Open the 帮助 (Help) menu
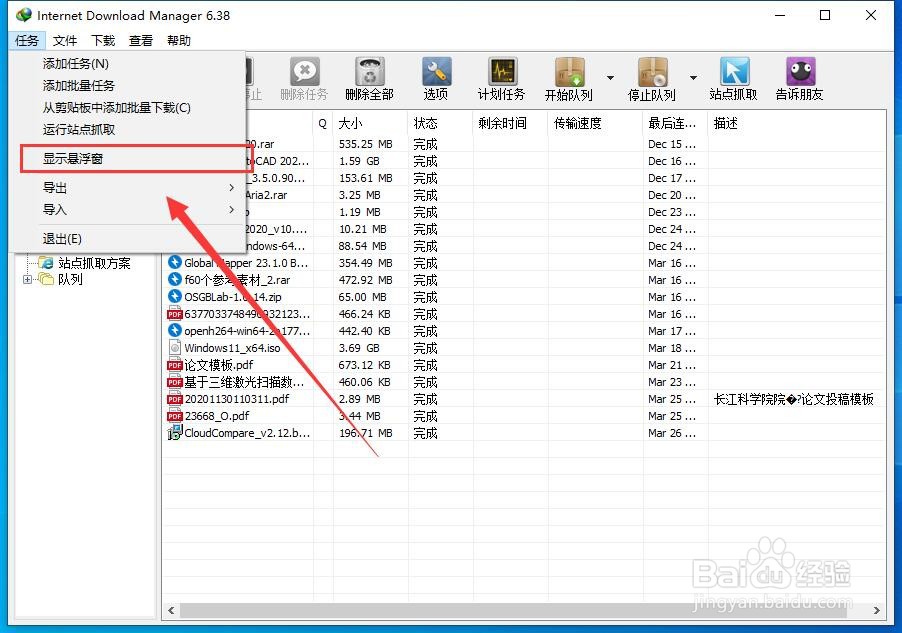 (179, 40)
